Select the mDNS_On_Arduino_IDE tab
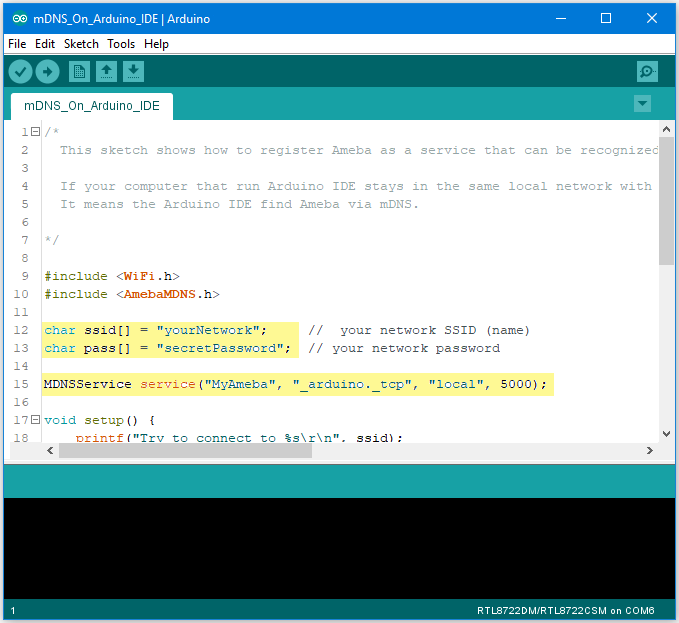Image resolution: width=679 pixels, height=623 pixels. (92, 106)
